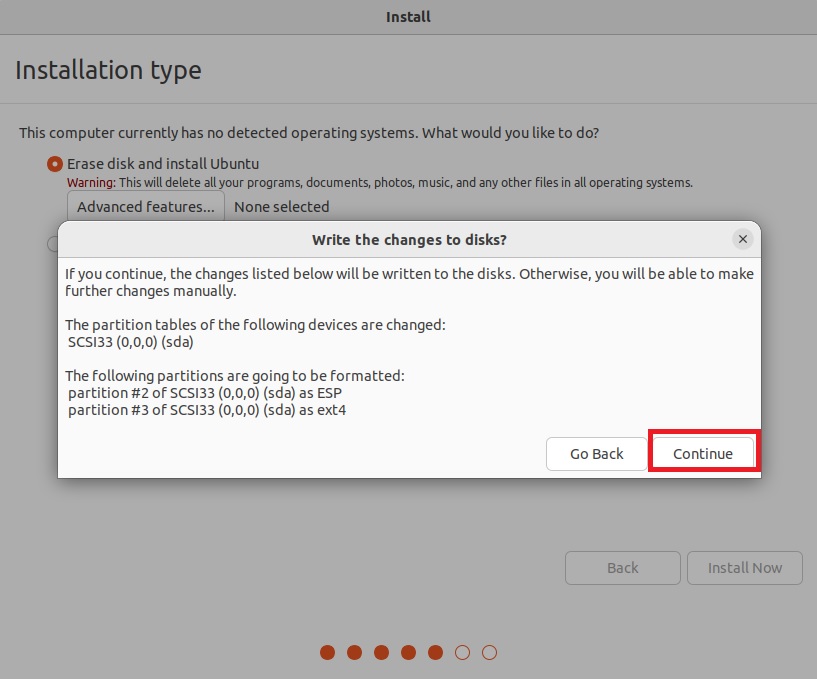Click the Back button in installer
The height and width of the screenshot is (679, 817).
pos(622,567)
